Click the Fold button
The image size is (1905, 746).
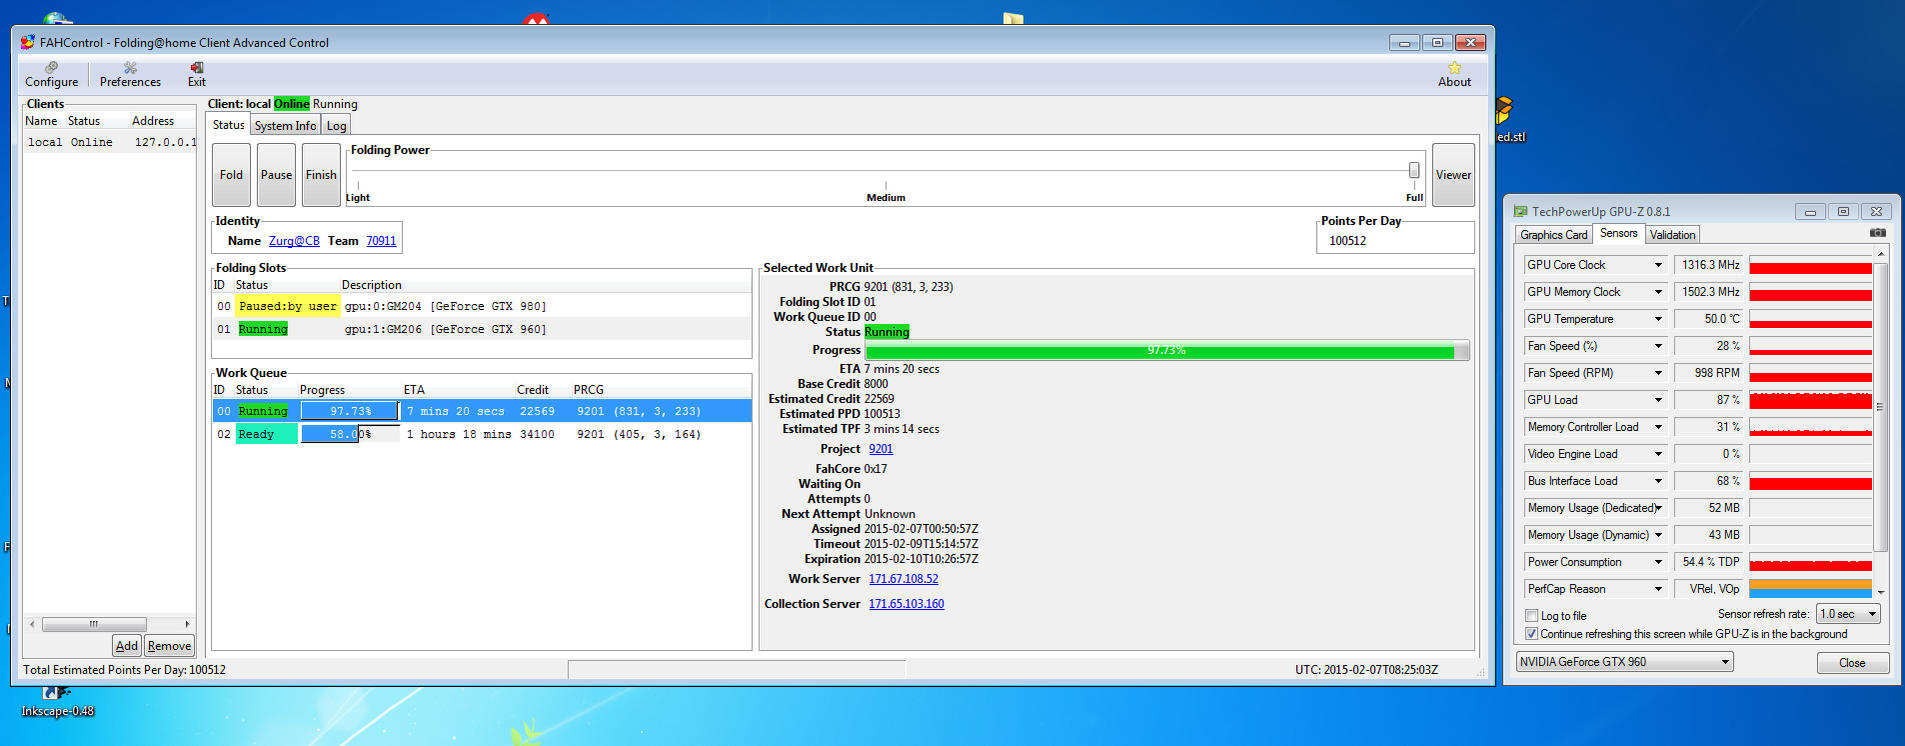click(231, 175)
